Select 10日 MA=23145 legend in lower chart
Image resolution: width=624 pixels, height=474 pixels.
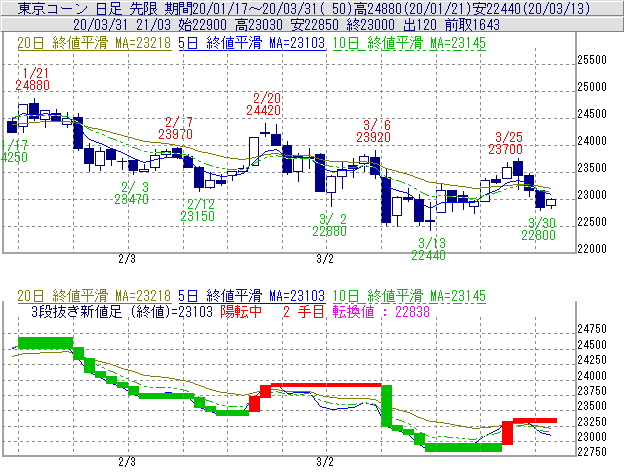409,296
